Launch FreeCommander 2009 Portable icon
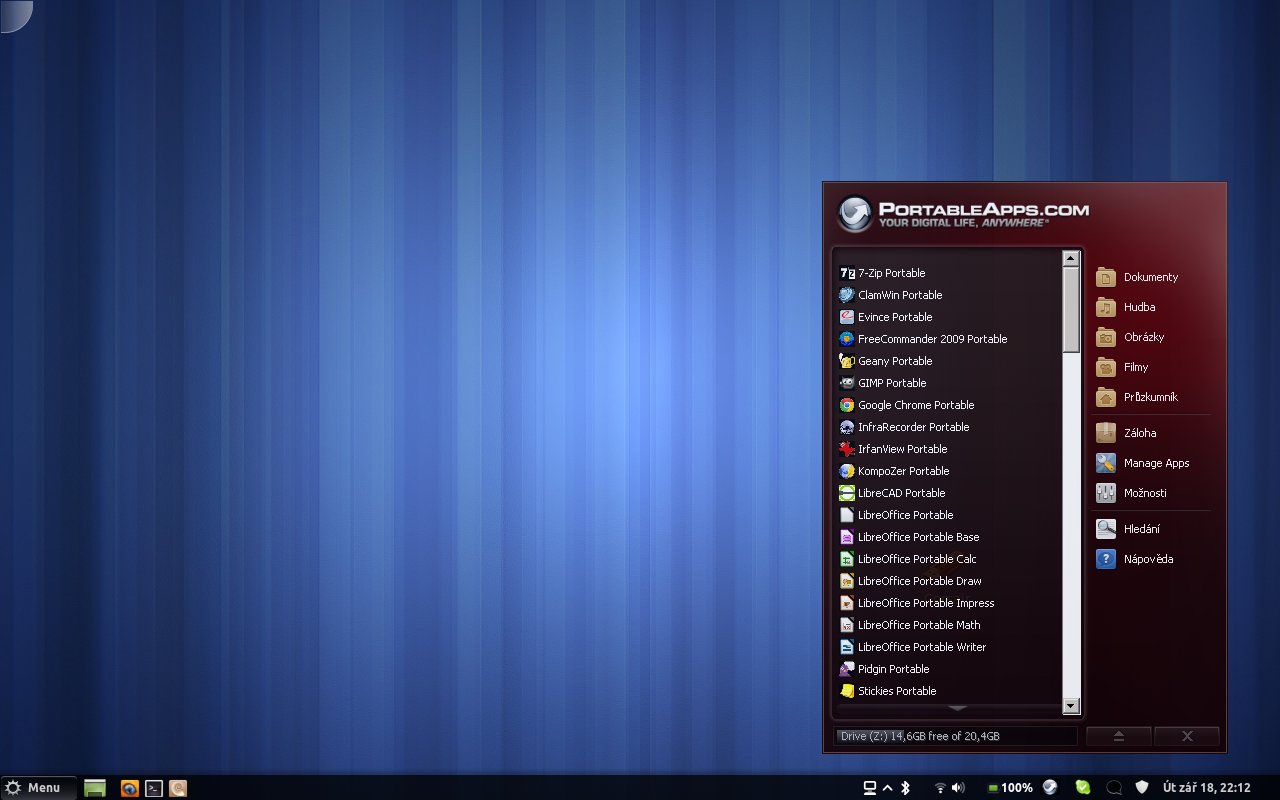The image size is (1280, 800). [847, 339]
